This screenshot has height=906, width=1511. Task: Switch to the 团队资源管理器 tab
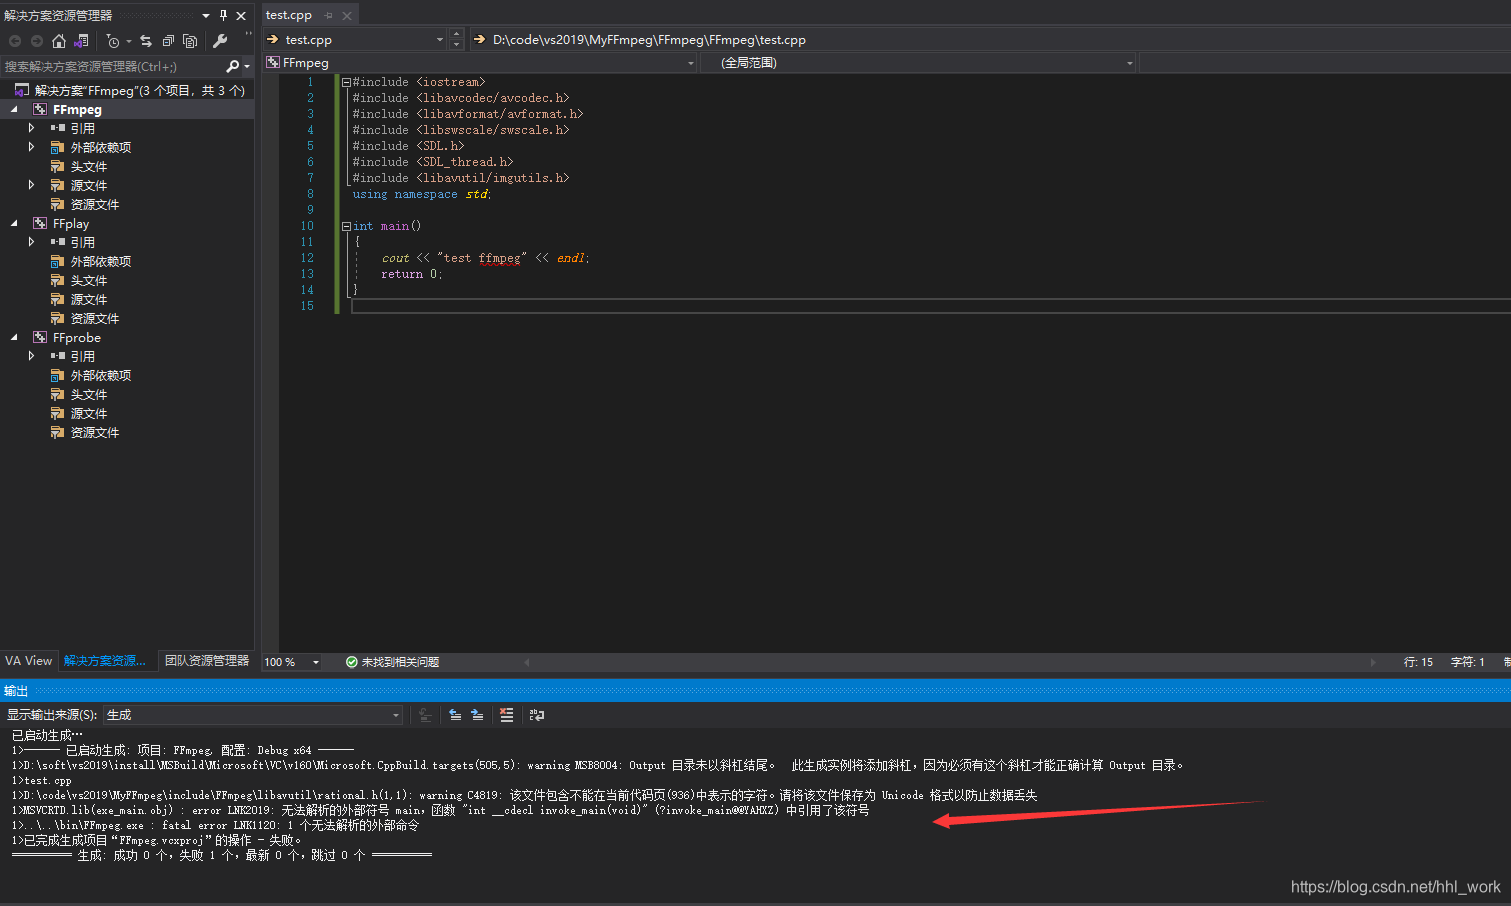tap(207, 661)
